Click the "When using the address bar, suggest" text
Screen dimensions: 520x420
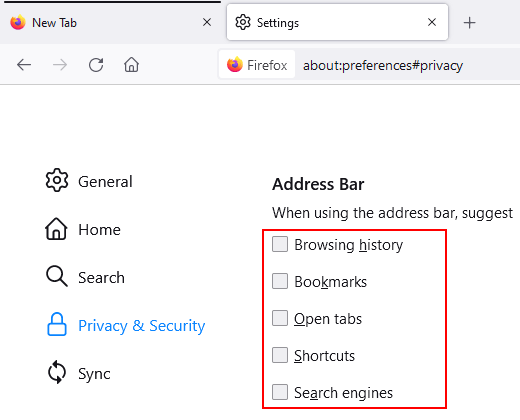pos(392,213)
